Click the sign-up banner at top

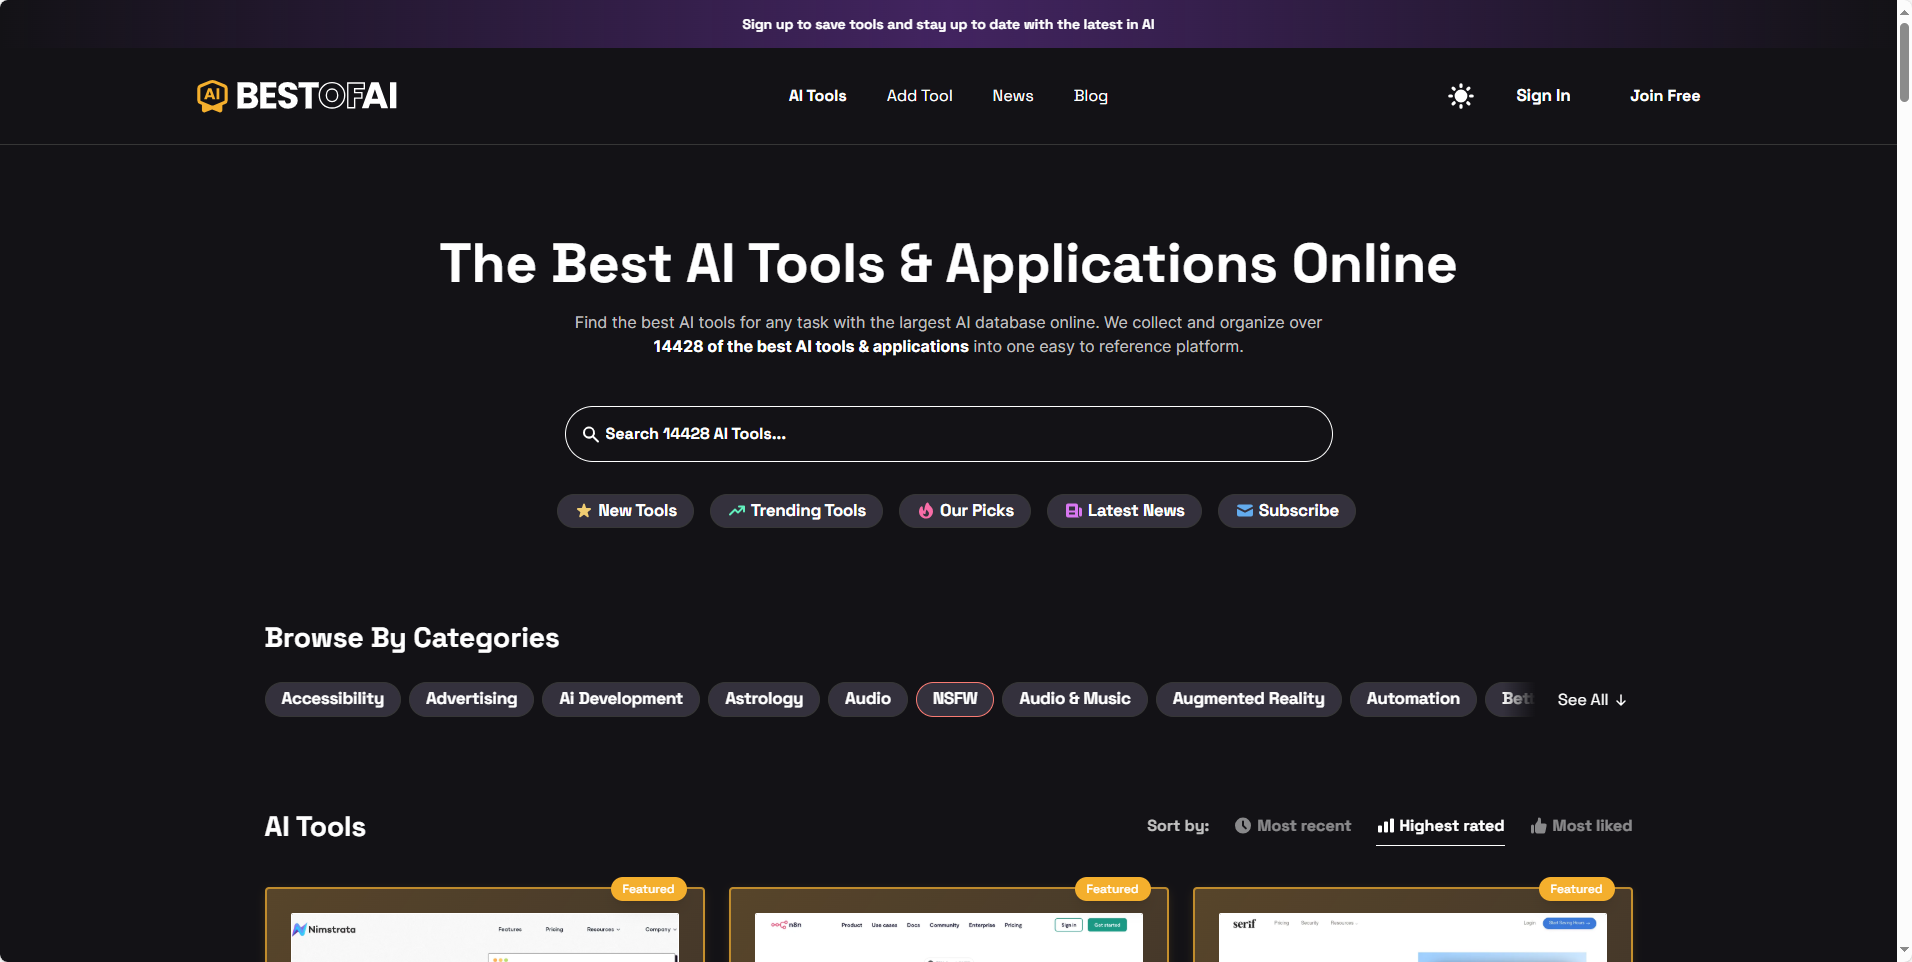[x=948, y=24]
